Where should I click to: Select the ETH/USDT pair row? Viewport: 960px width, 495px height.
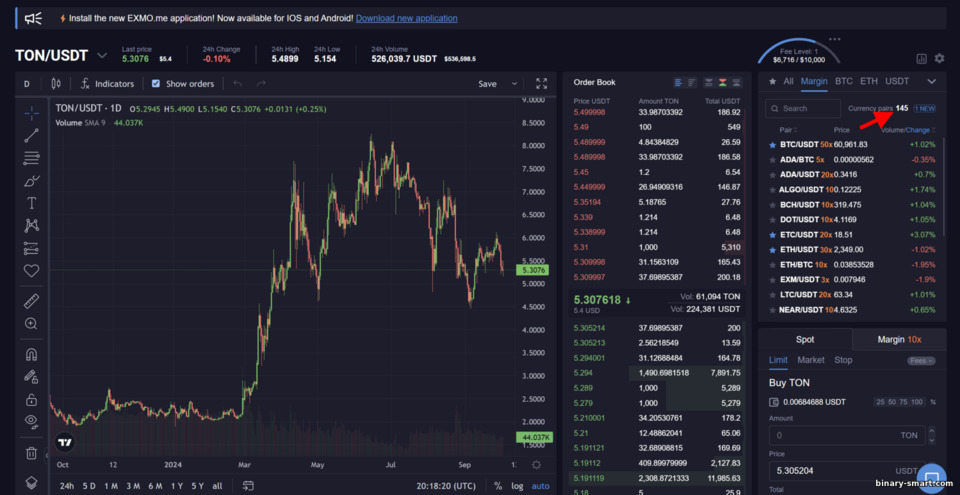tap(852, 249)
